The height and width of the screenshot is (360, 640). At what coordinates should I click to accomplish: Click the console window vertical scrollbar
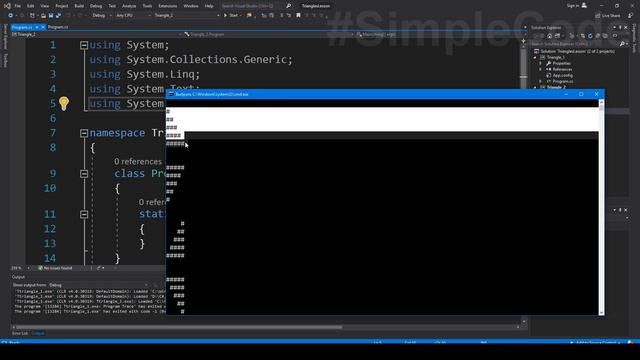tap(601, 207)
